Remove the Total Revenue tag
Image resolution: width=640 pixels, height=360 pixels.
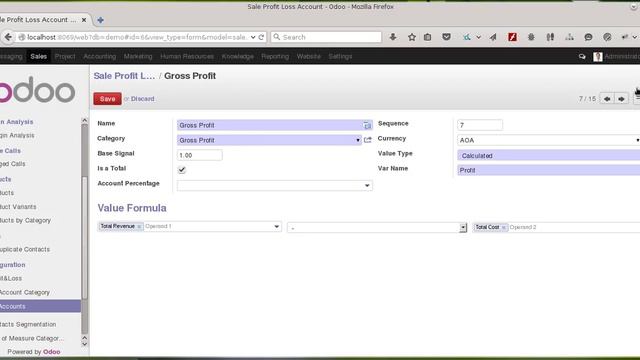tap(139, 227)
